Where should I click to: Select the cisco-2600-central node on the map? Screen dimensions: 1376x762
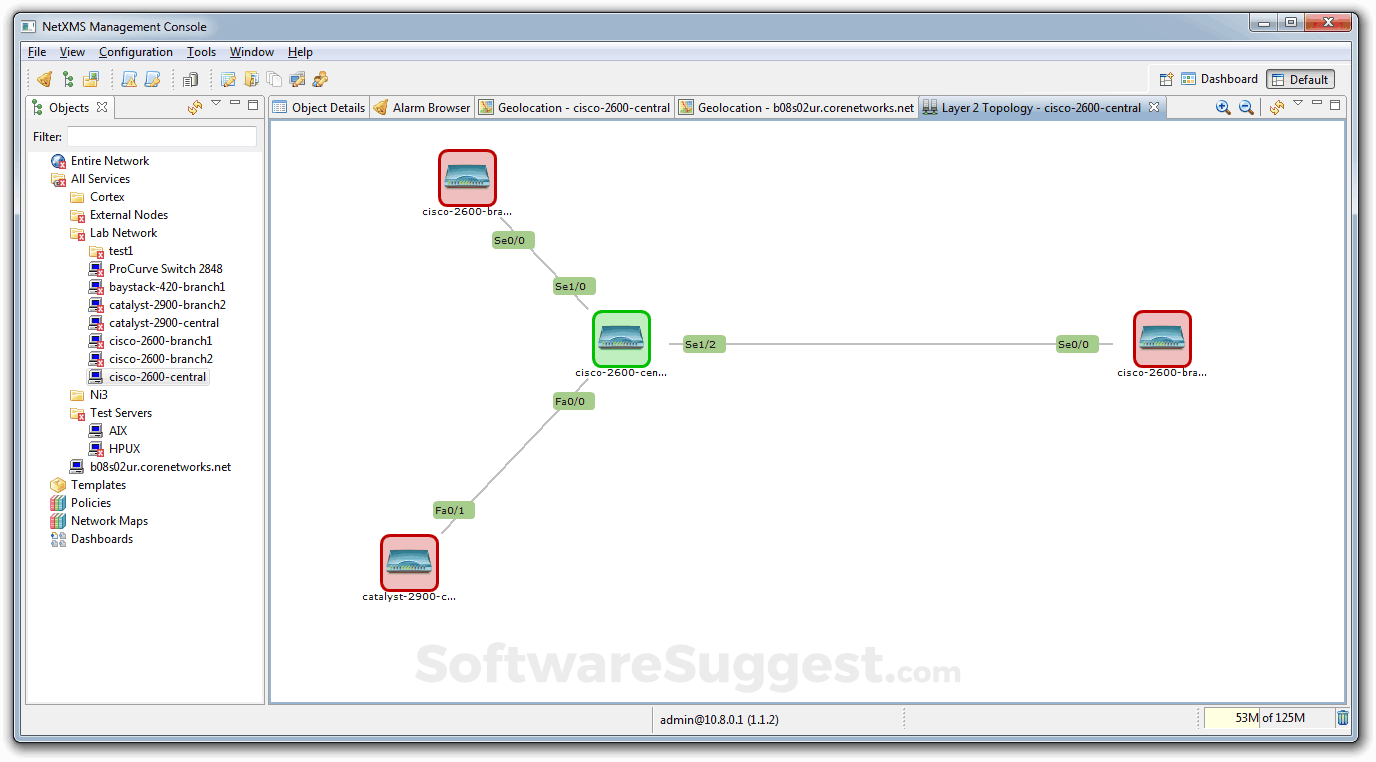pyautogui.click(x=621, y=338)
